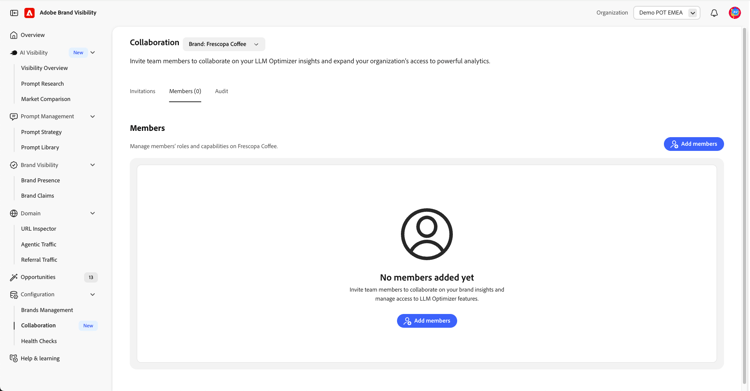The width and height of the screenshot is (750, 391).
Task: Open Opportunities in sidebar
Action: coord(38,277)
